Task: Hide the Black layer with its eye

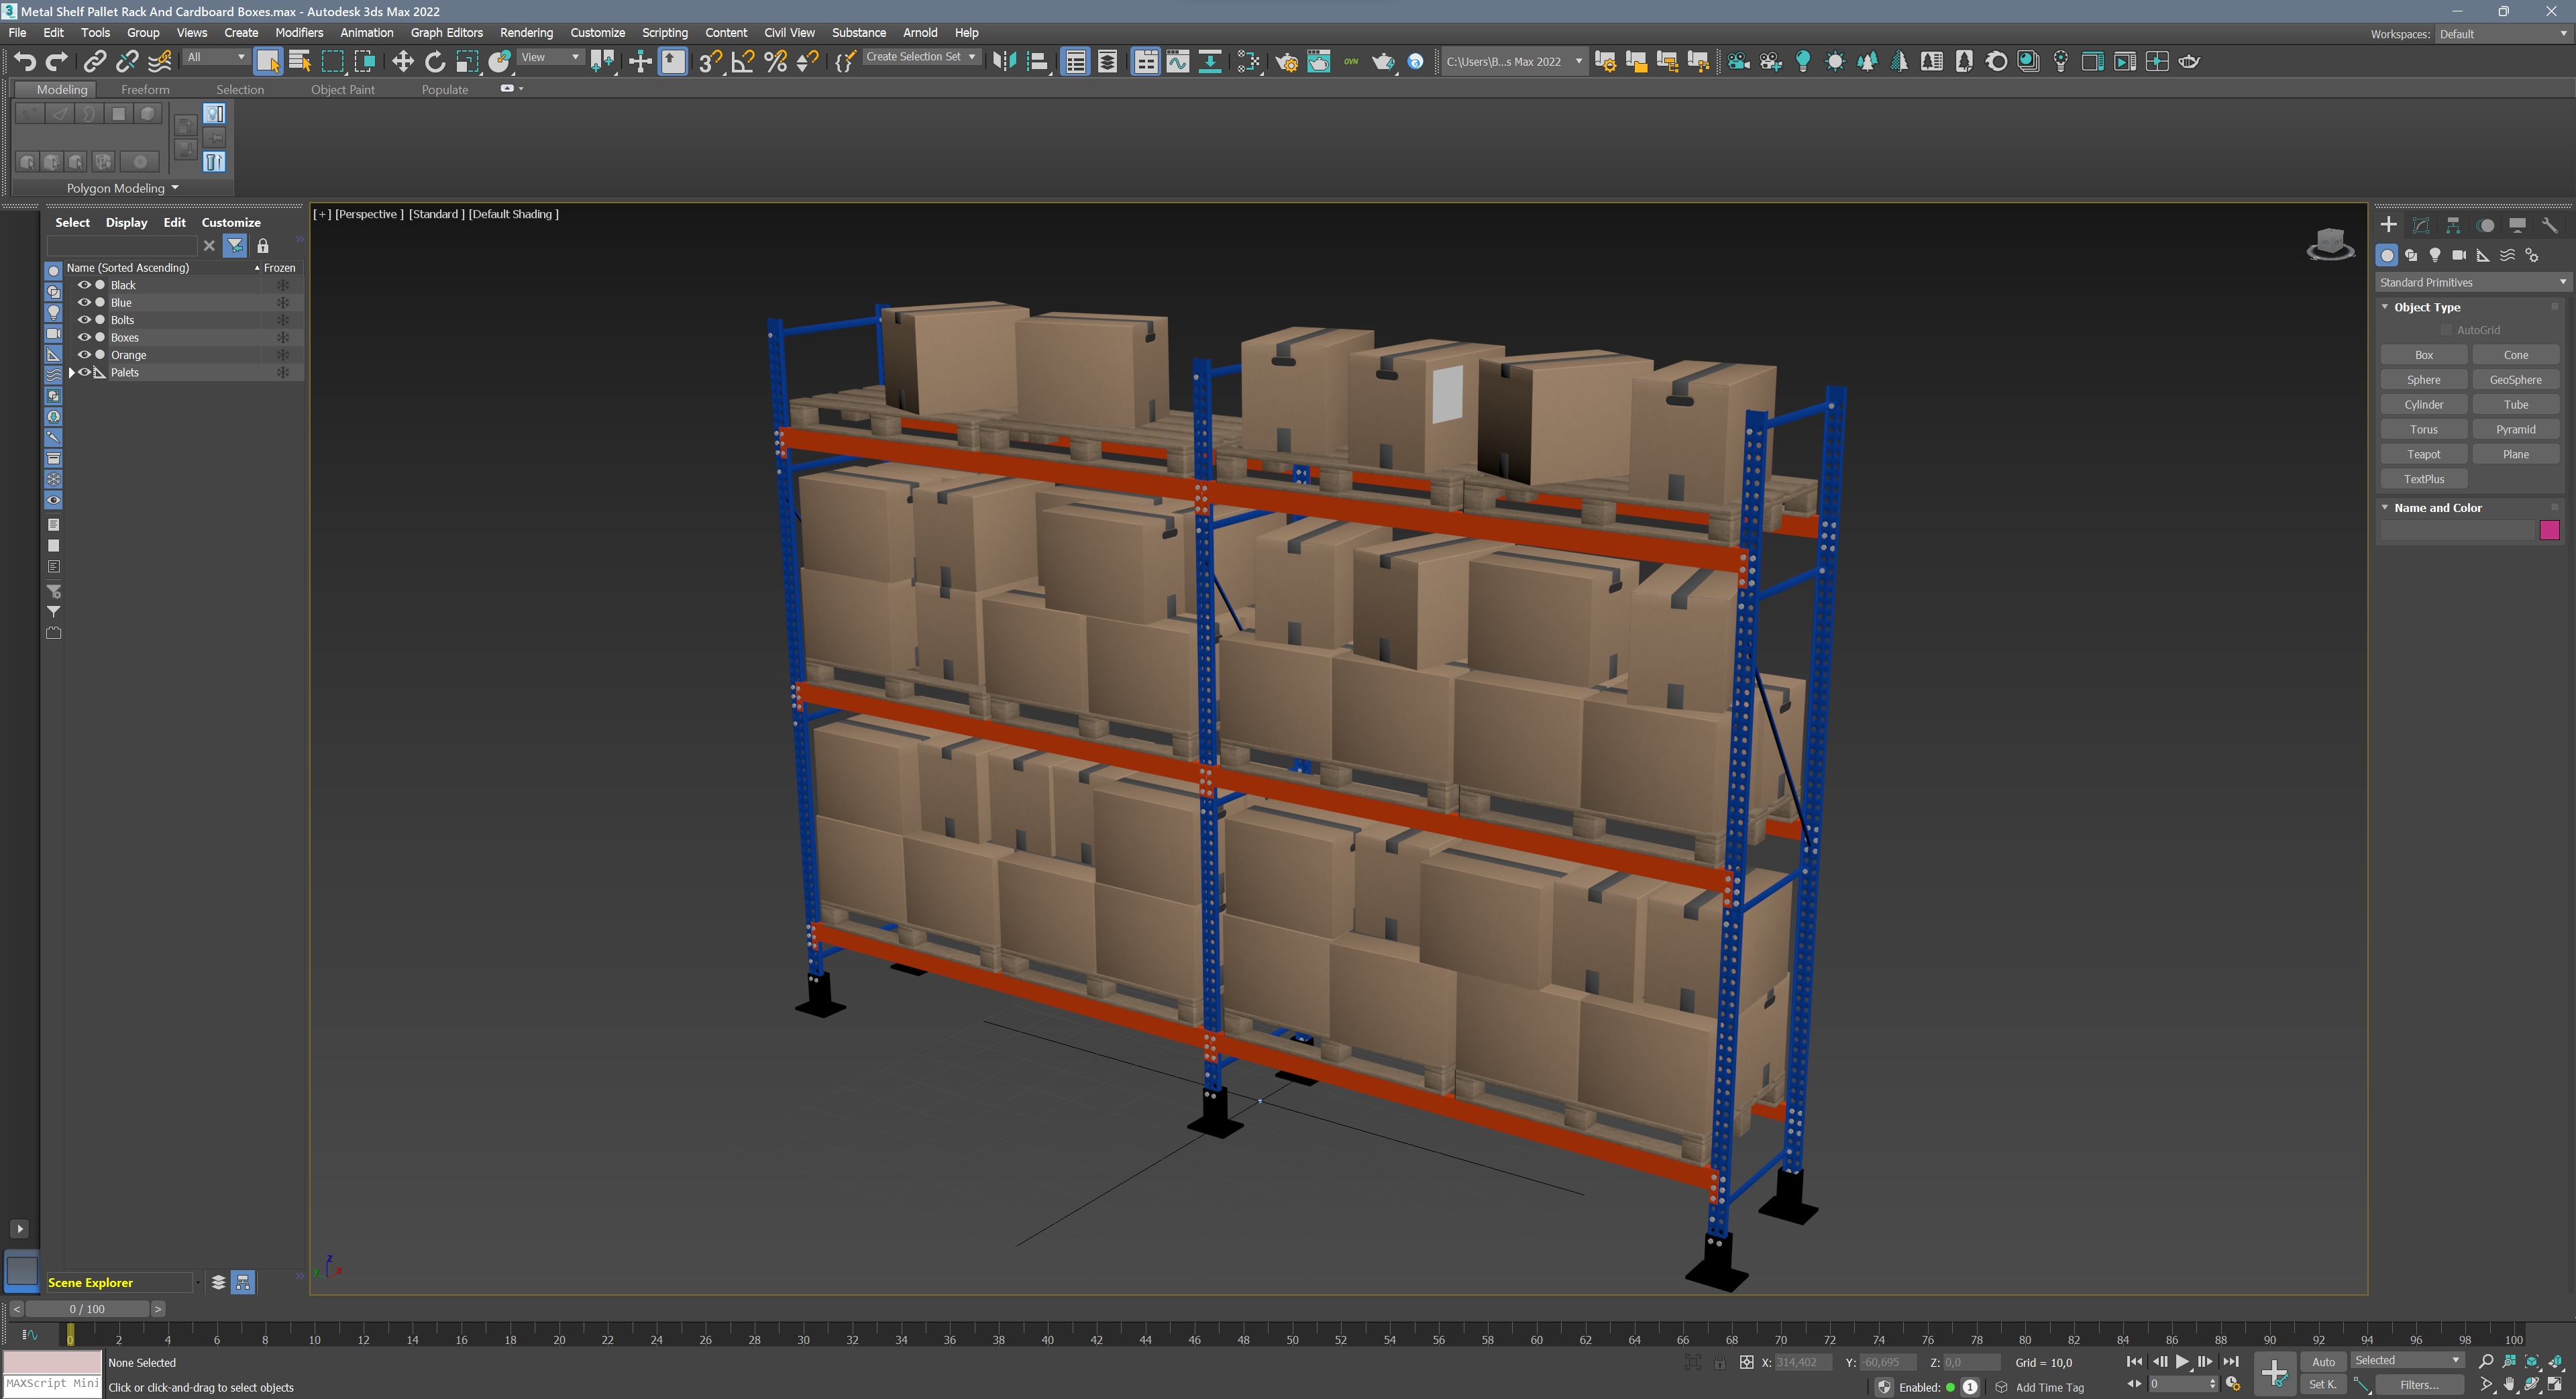Action: point(85,285)
